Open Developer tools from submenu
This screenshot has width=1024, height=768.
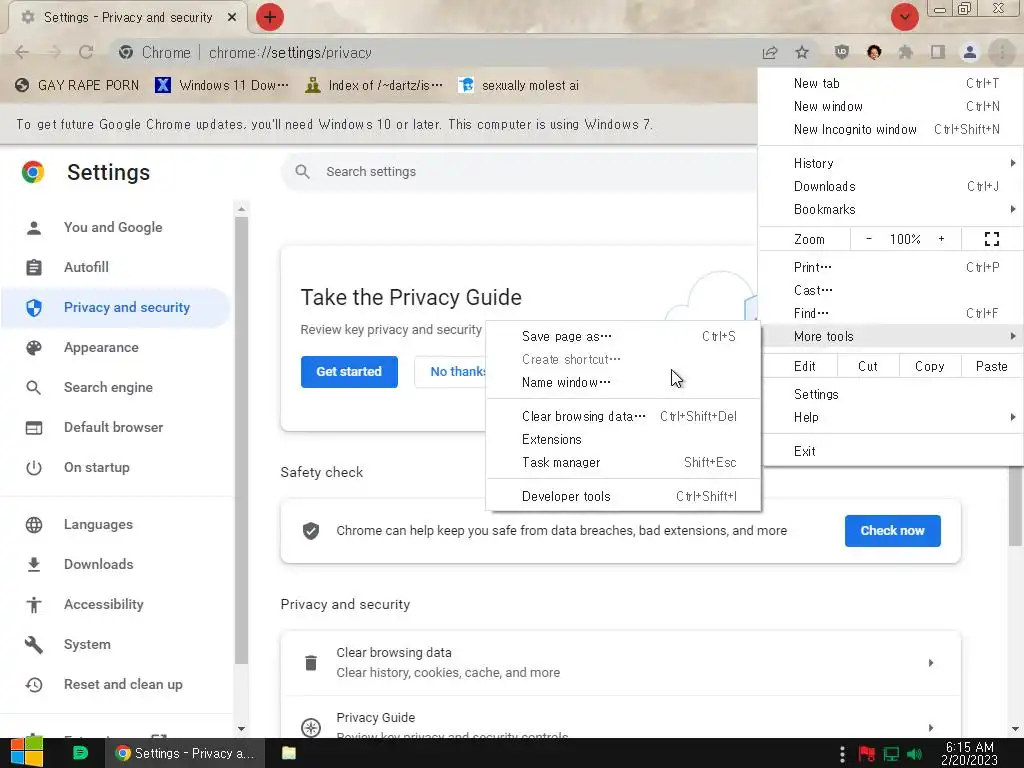(624, 496)
